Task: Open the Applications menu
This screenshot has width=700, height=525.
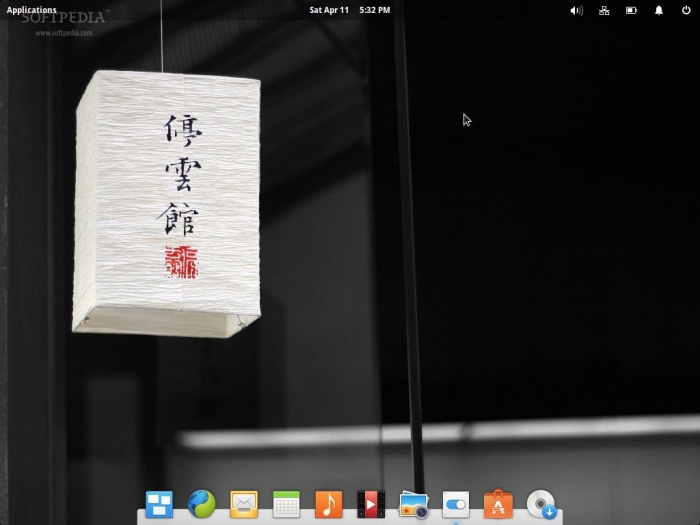Action: (x=32, y=10)
